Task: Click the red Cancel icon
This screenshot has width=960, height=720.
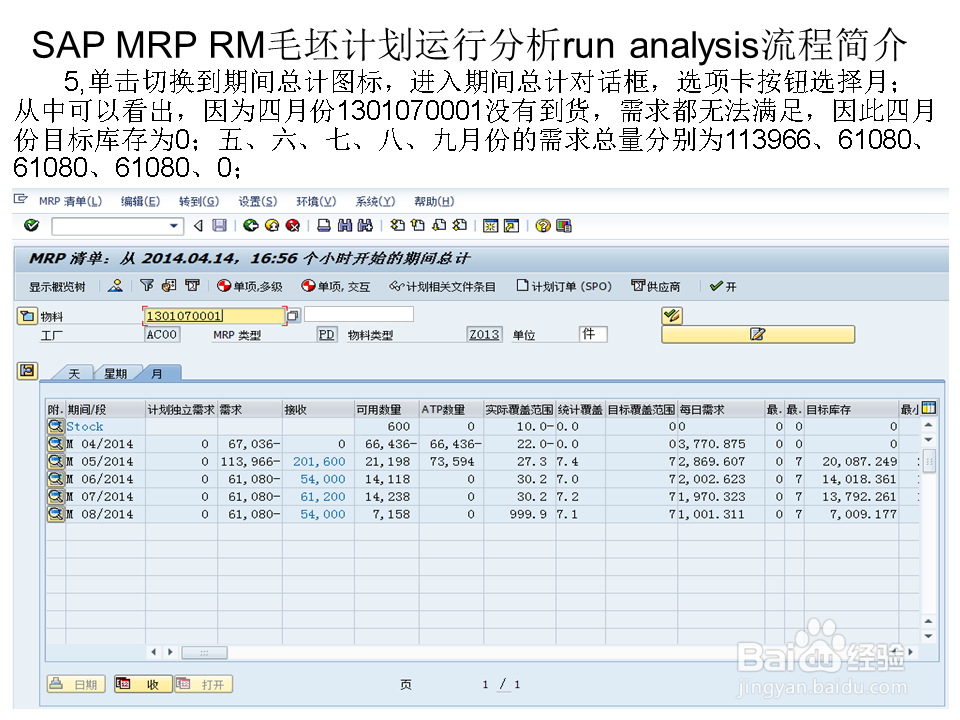Action: pyautogui.click(x=293, y=226)
